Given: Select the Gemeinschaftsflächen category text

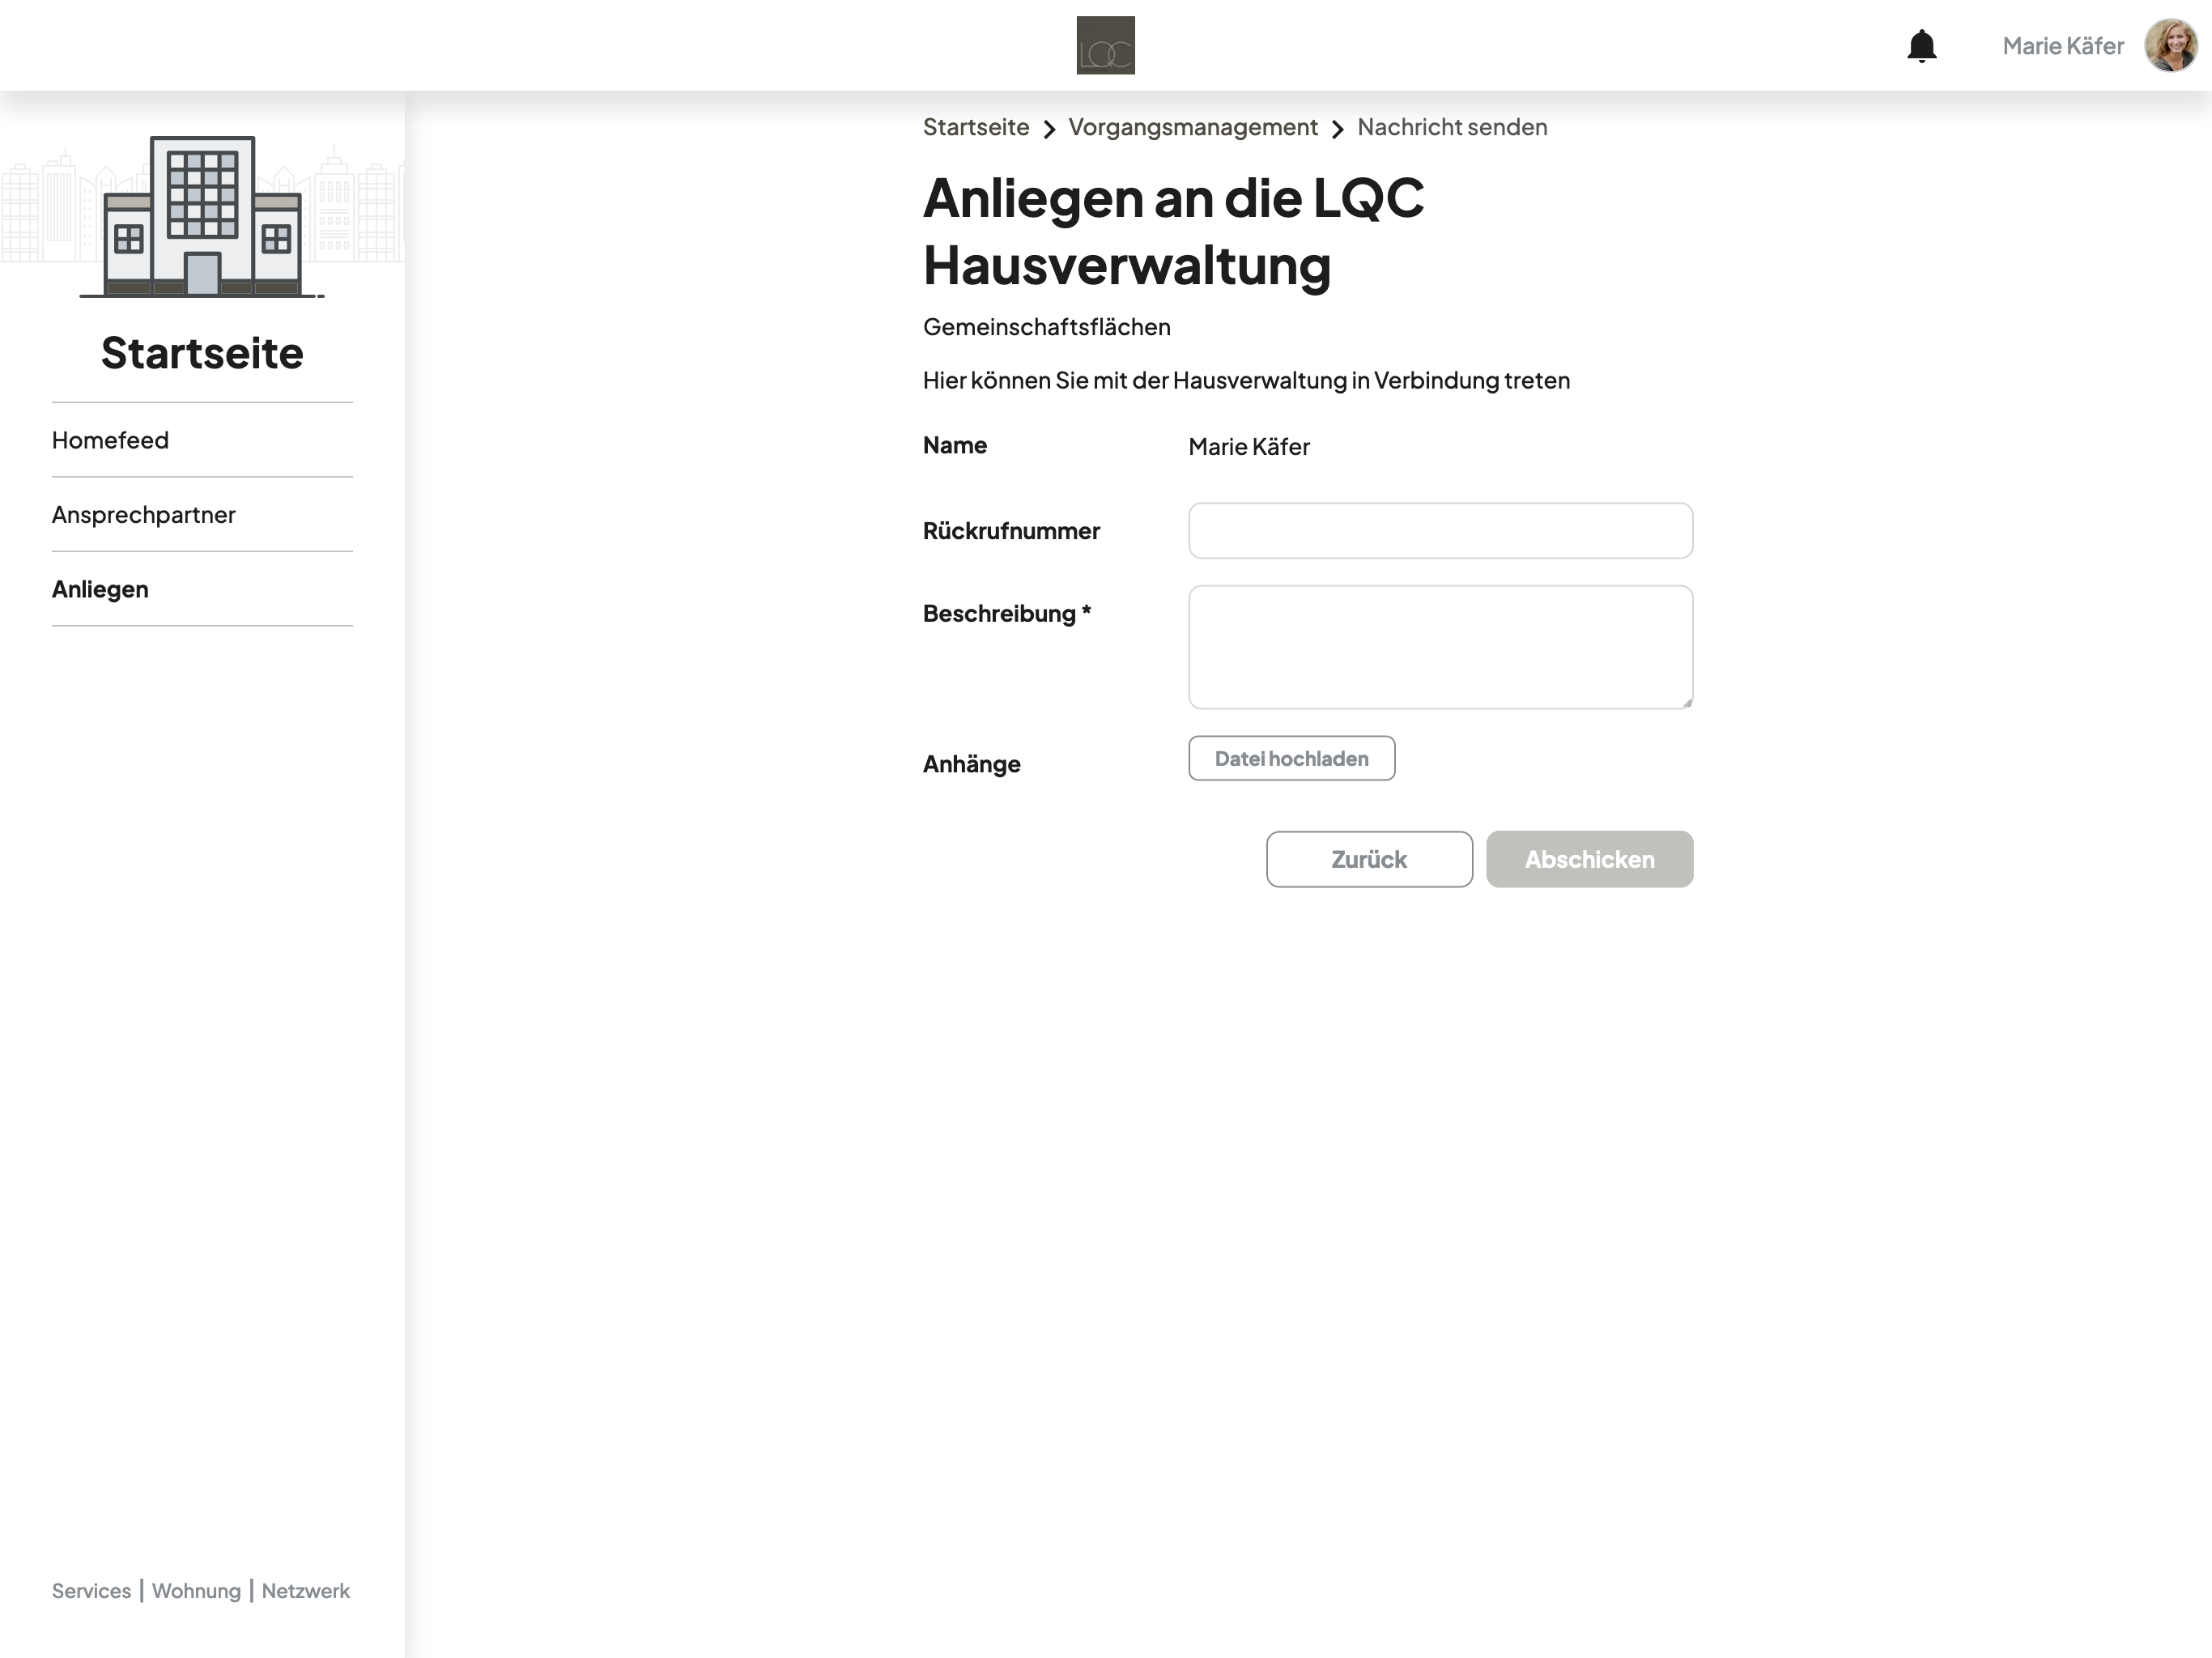Looking at the screenshot, I should coord(1046,327).
